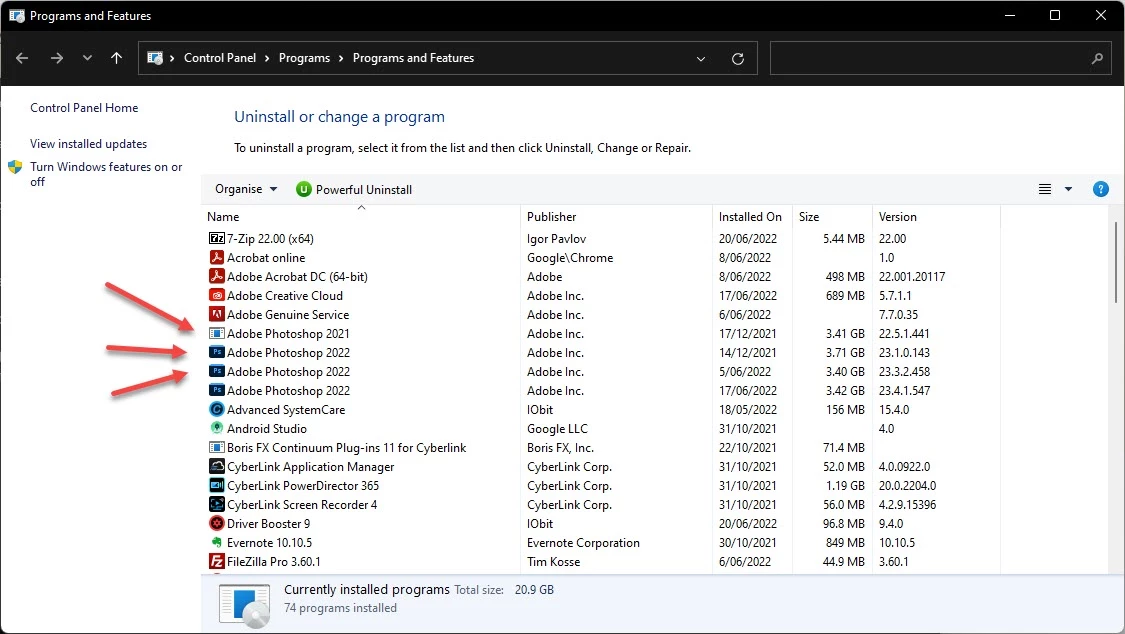Click the search Control Panel field

click(941, 58)
